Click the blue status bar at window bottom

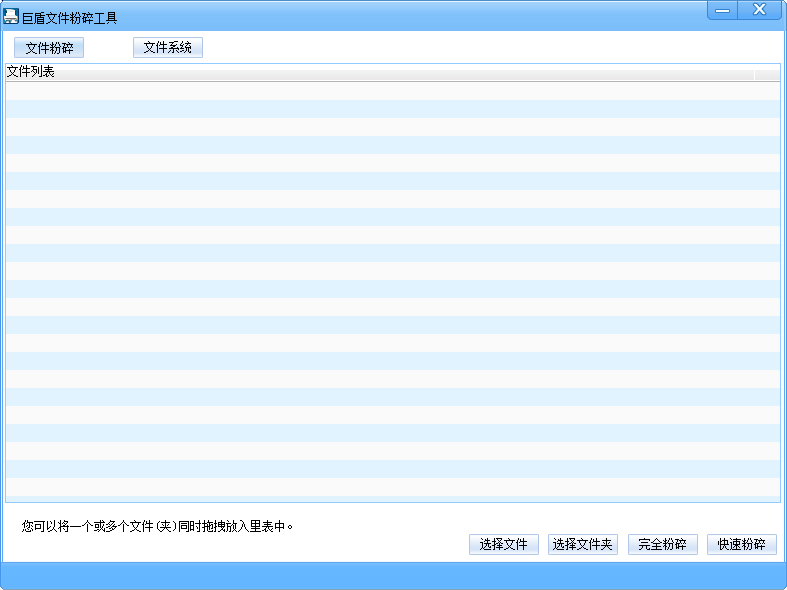[393, 575]
